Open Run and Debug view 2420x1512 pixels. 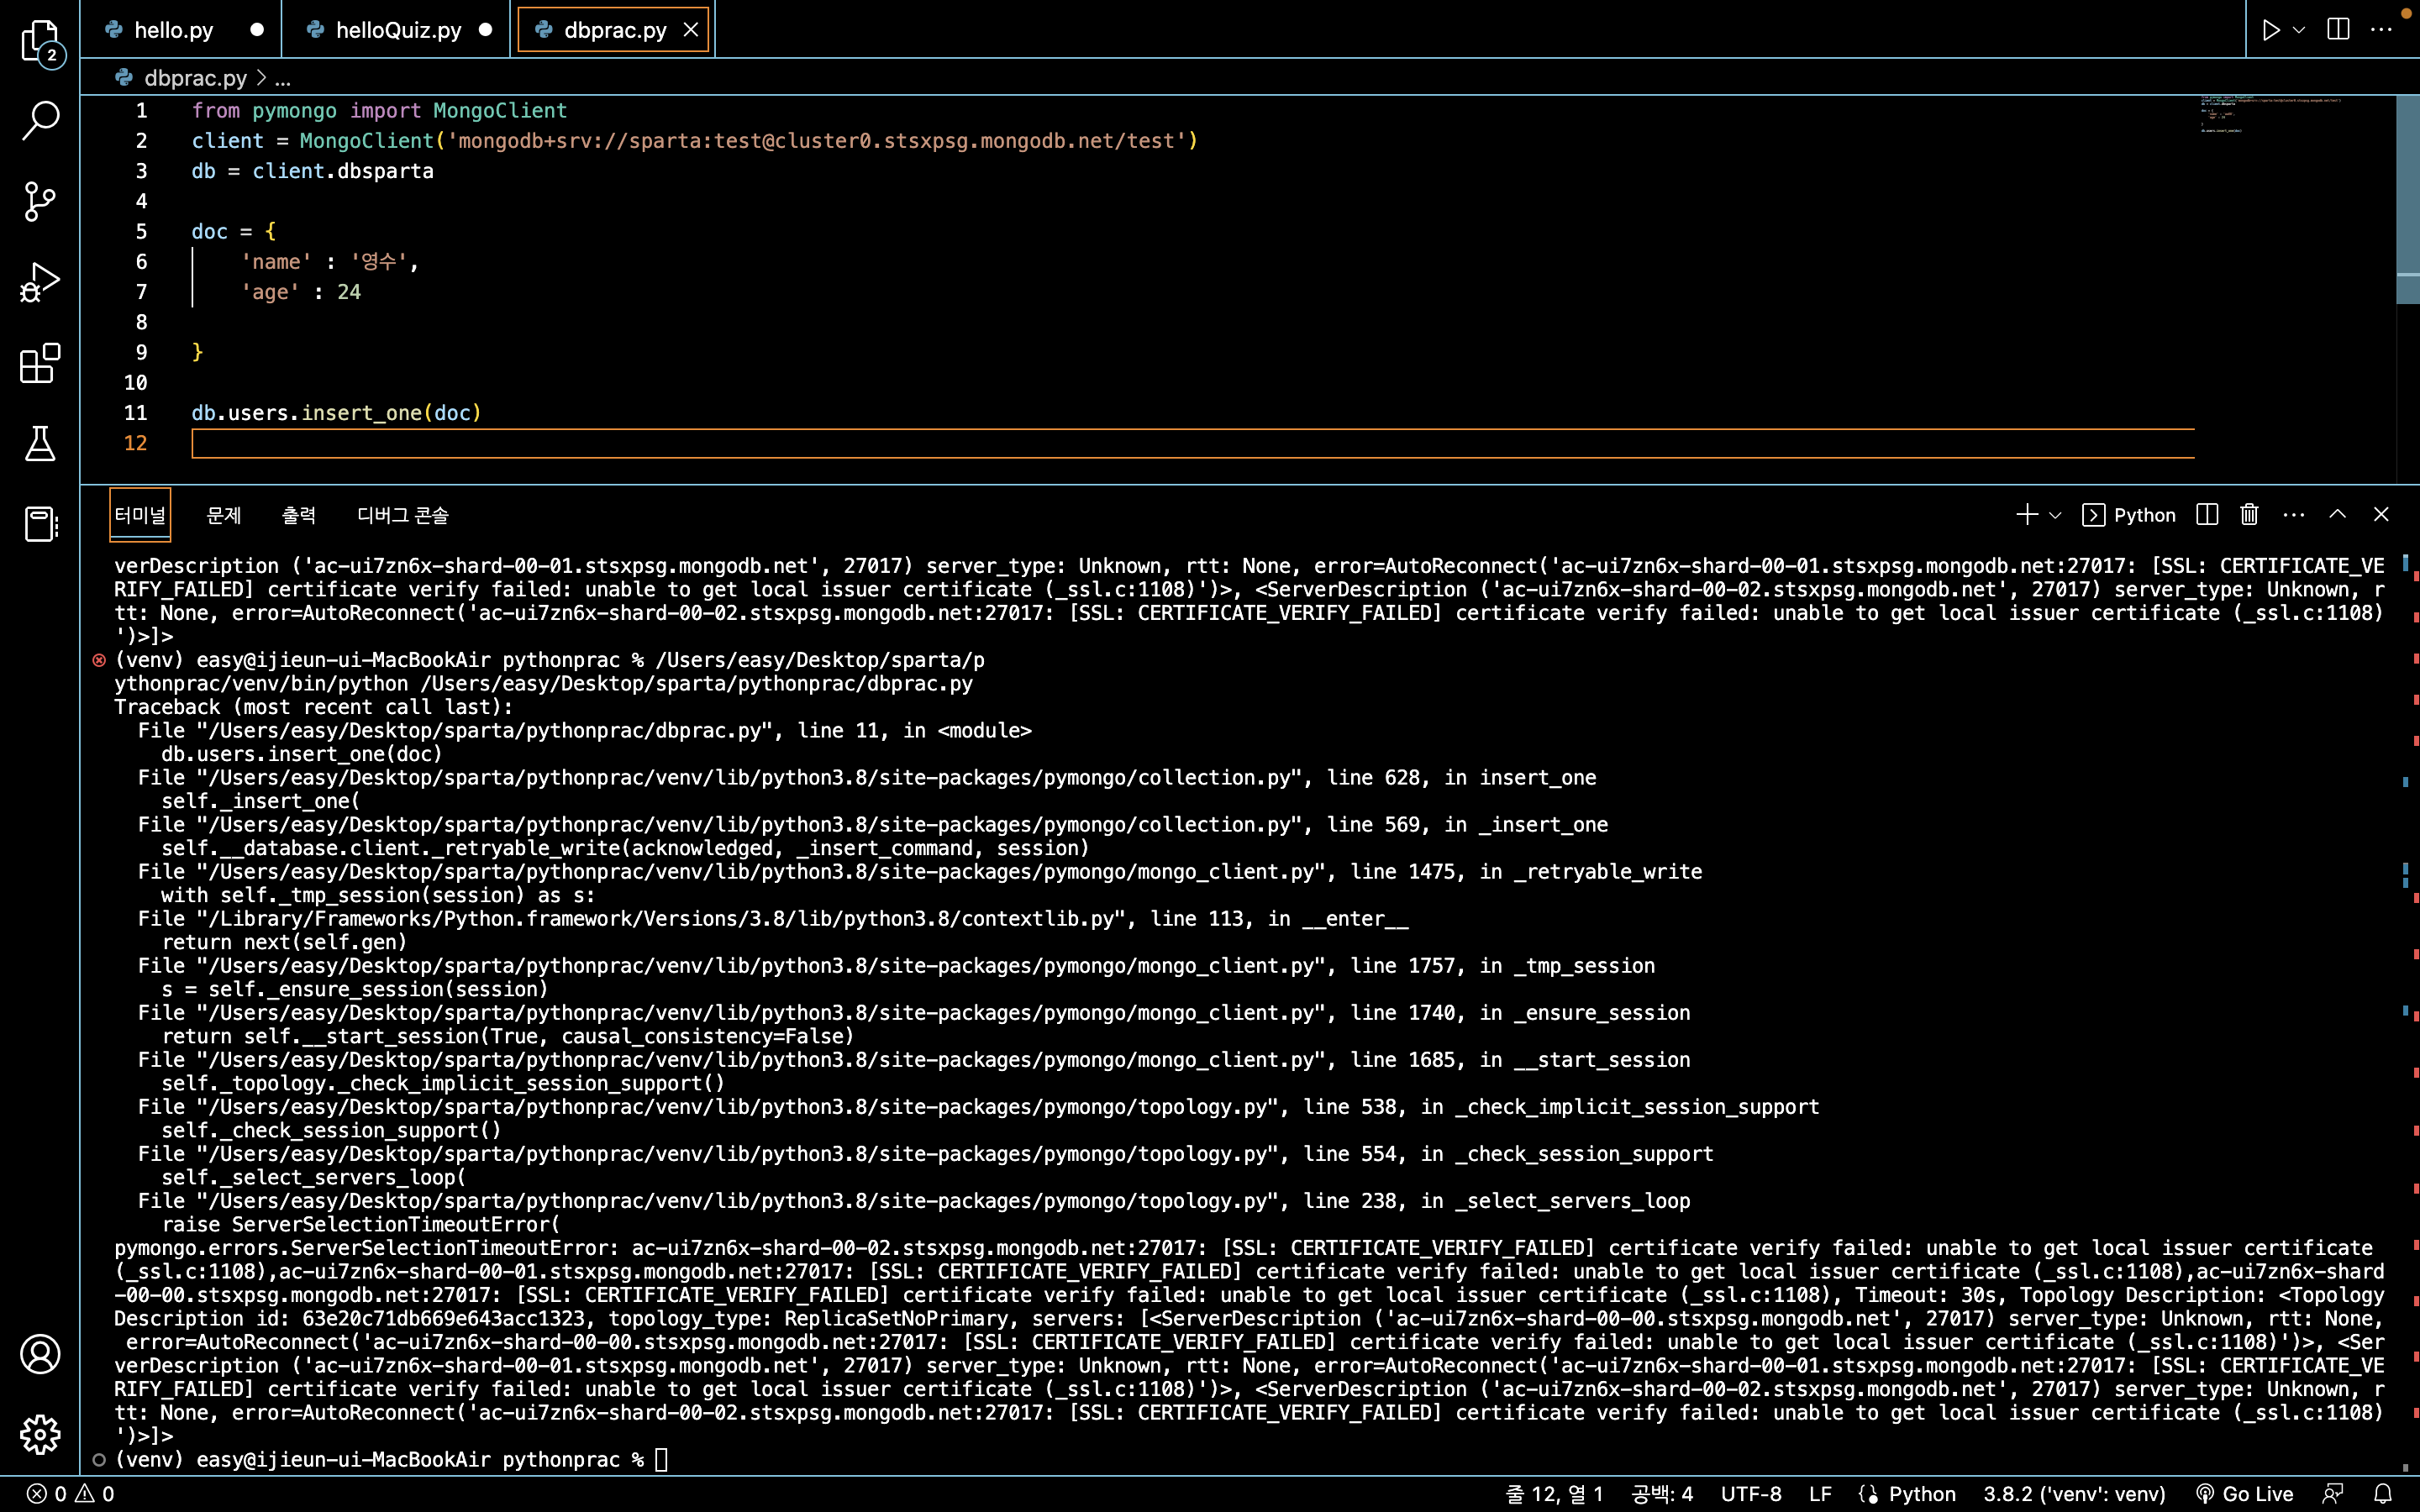(40, 282)
